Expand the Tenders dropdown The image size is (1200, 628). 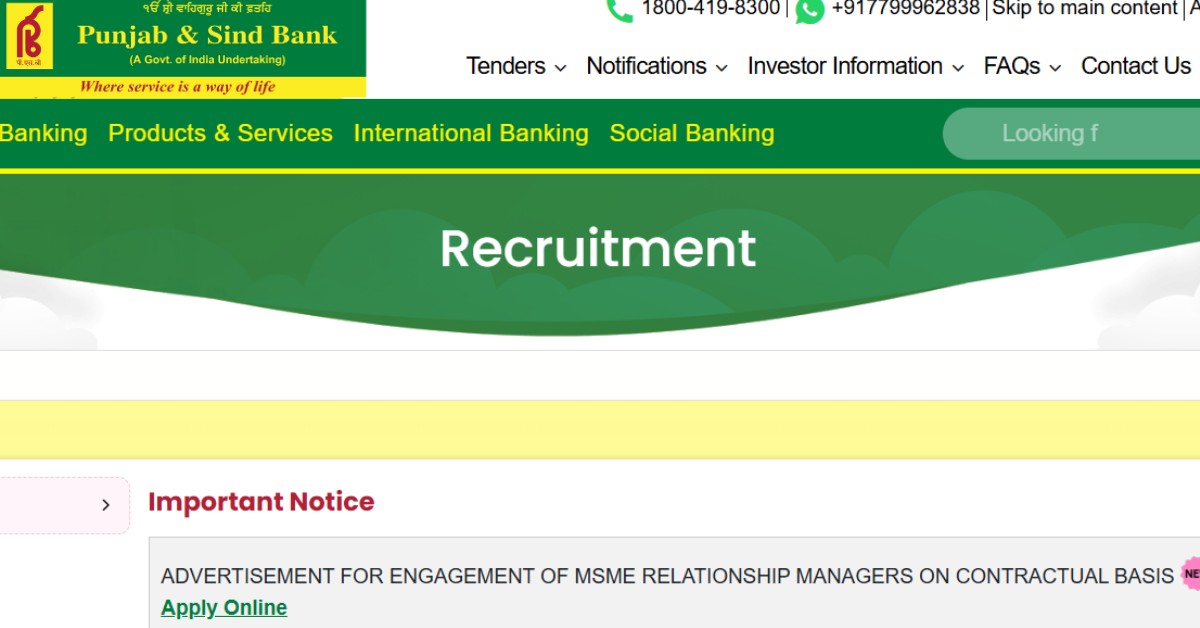pos(516,66)
